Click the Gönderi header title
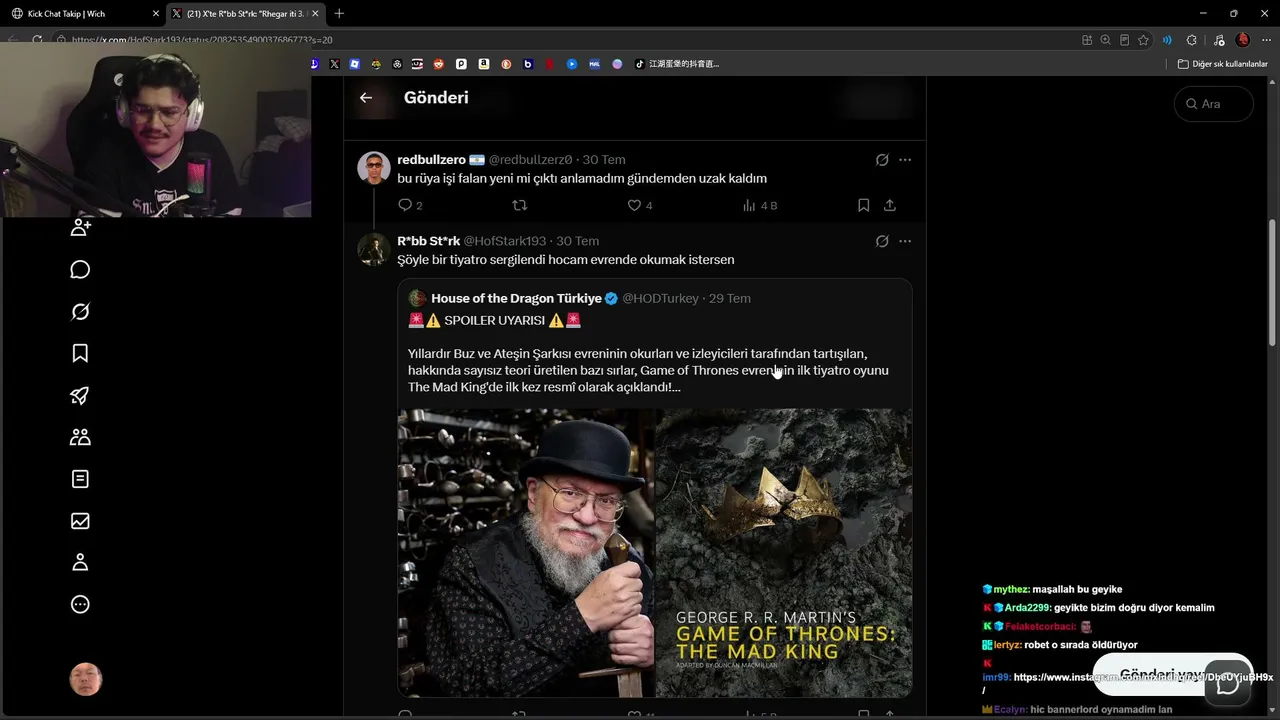The width and height of the screenshot is (1280, 720). tap(436, 98)
